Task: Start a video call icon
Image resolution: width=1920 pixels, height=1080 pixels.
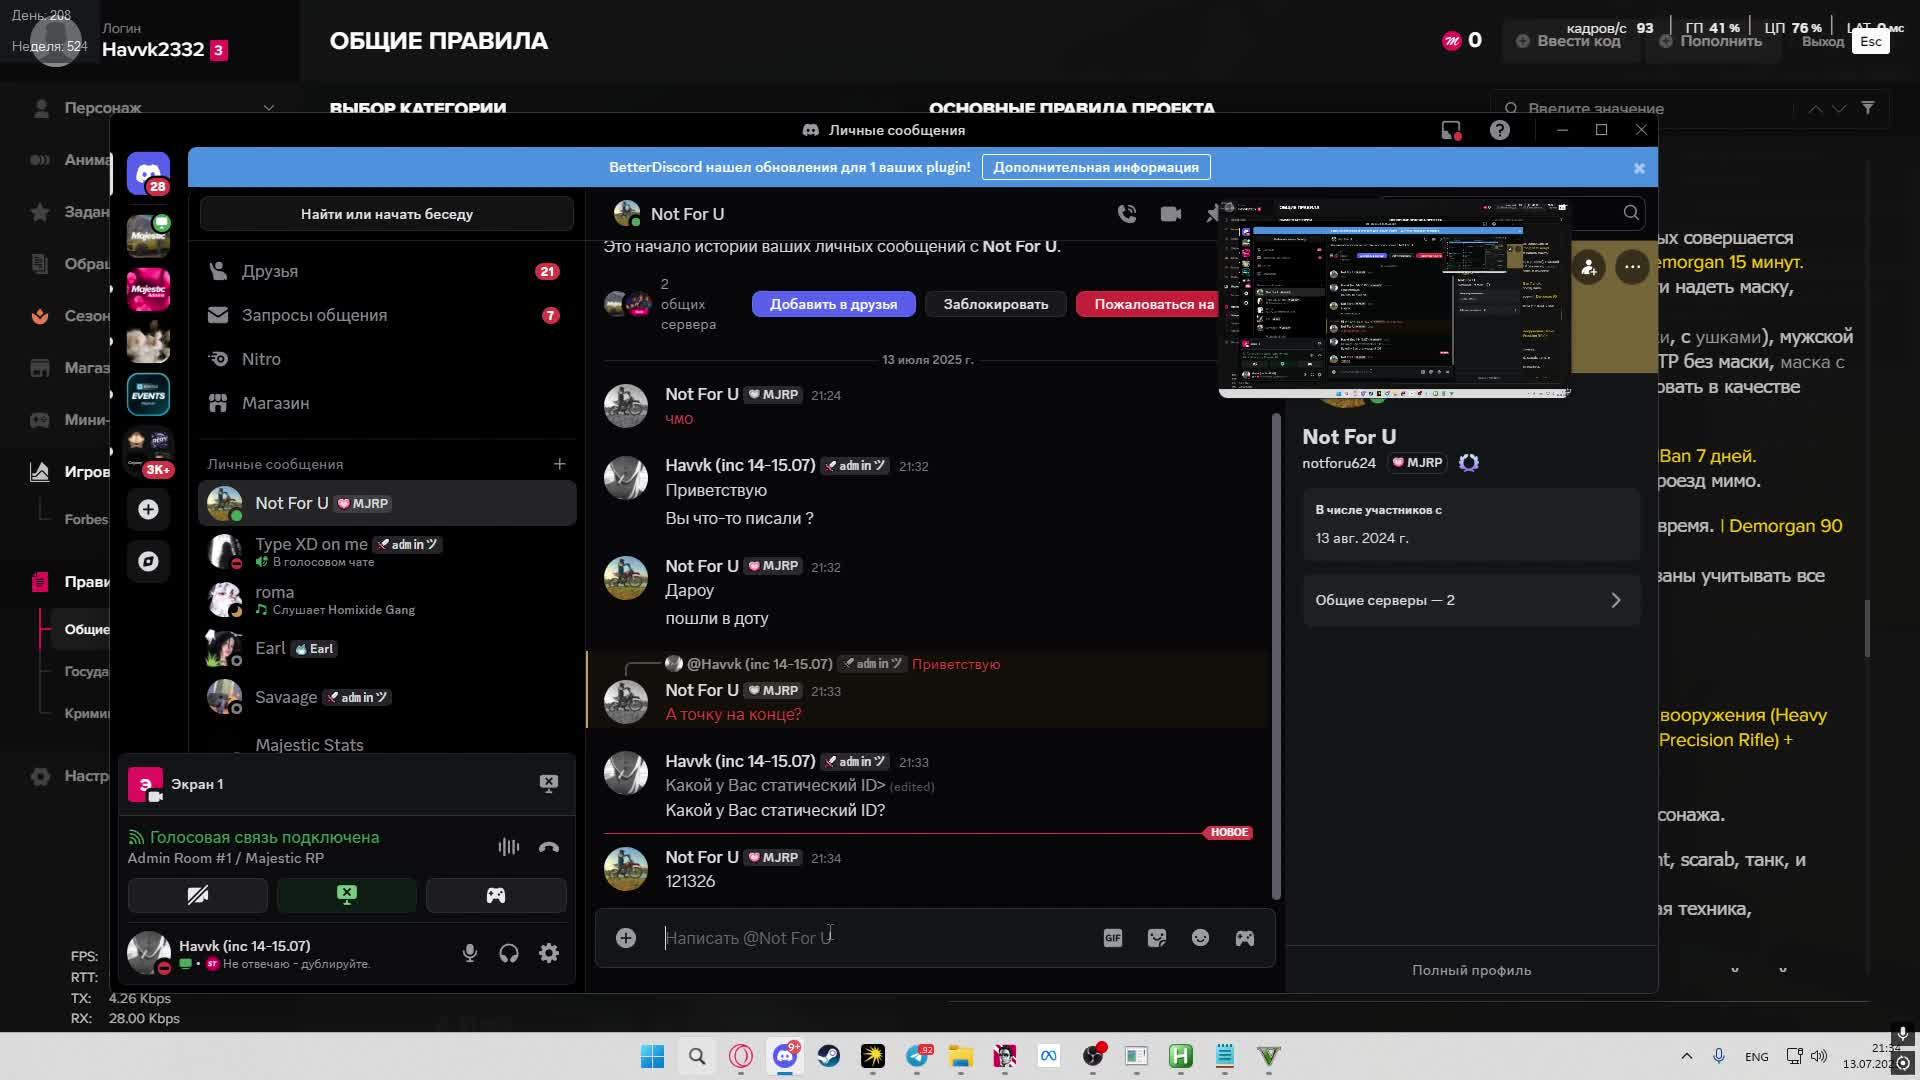Action: tap(1170, 214)
